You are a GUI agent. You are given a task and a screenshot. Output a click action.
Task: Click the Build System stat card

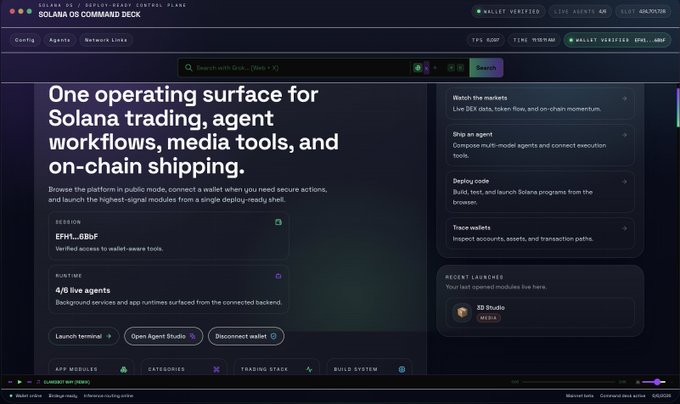(x=369, y=367)
